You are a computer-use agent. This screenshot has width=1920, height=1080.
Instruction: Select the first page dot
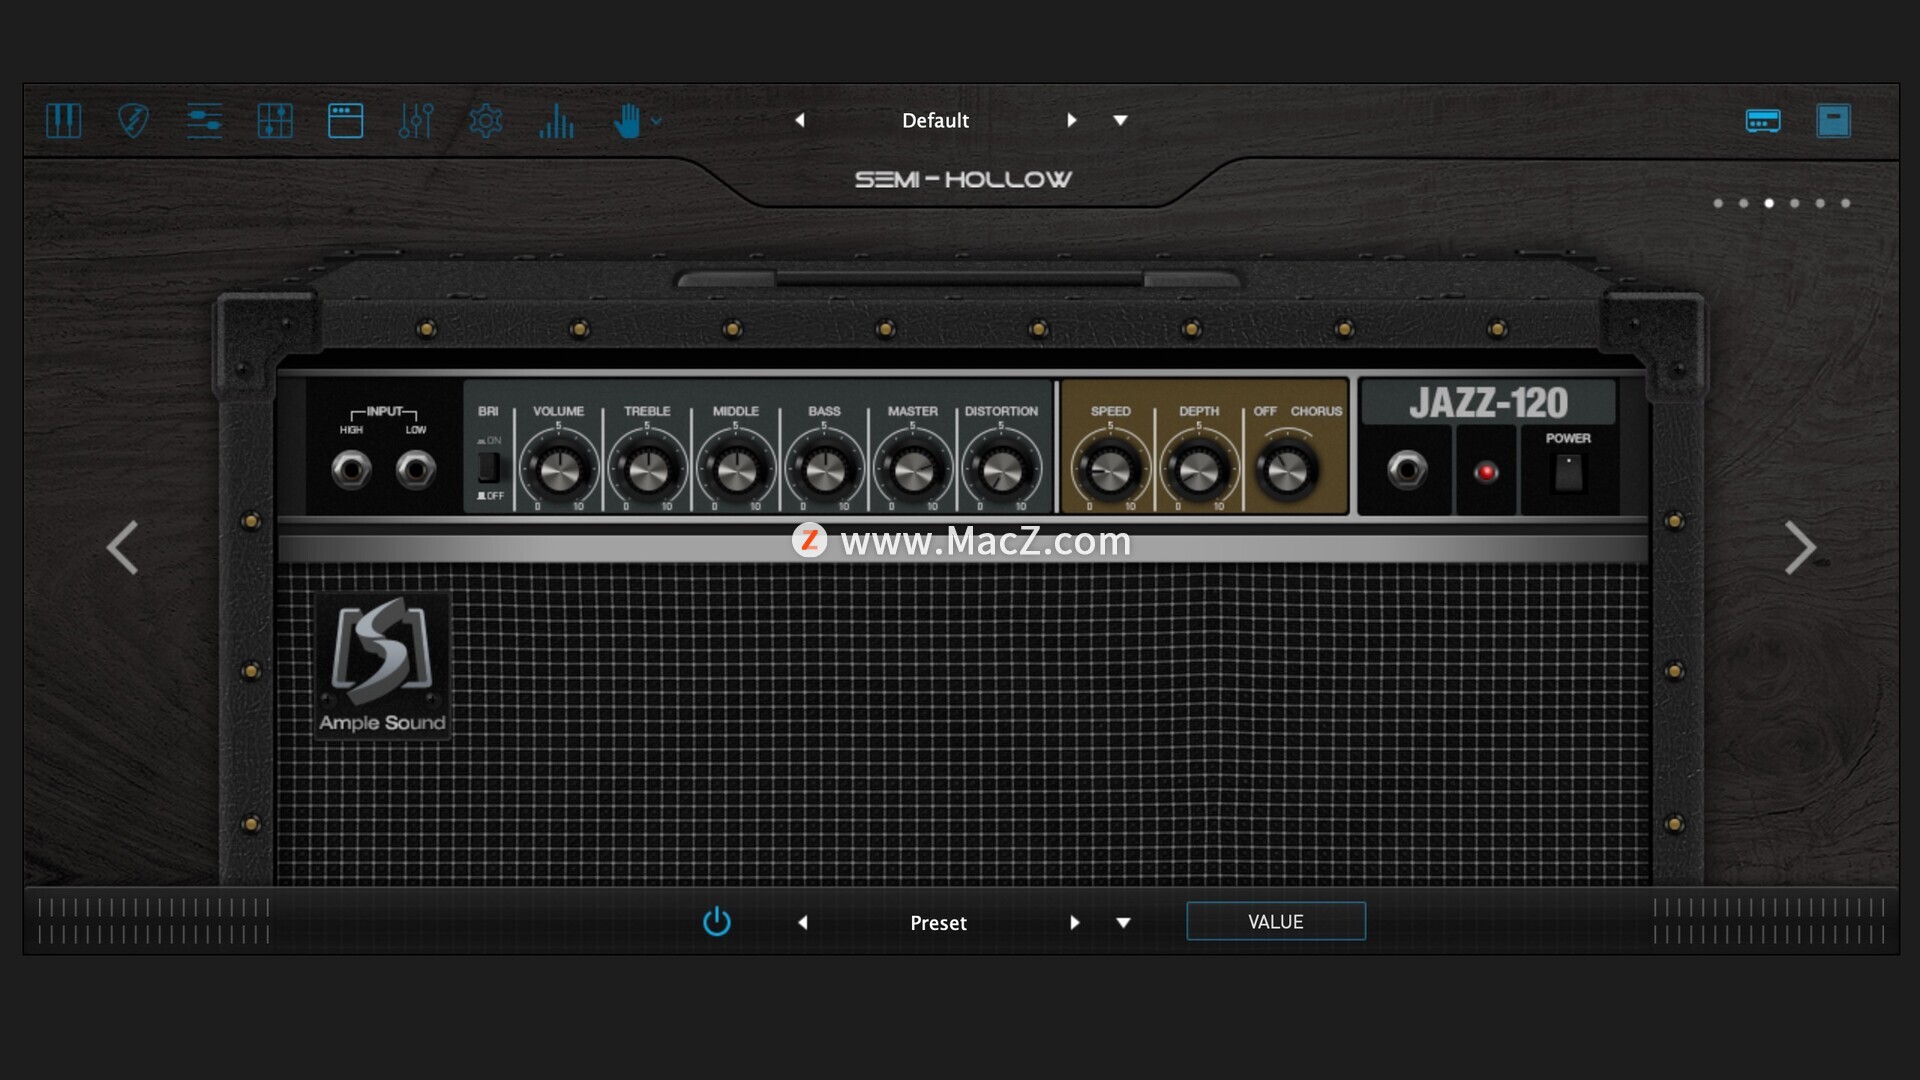coord(1718,203)
